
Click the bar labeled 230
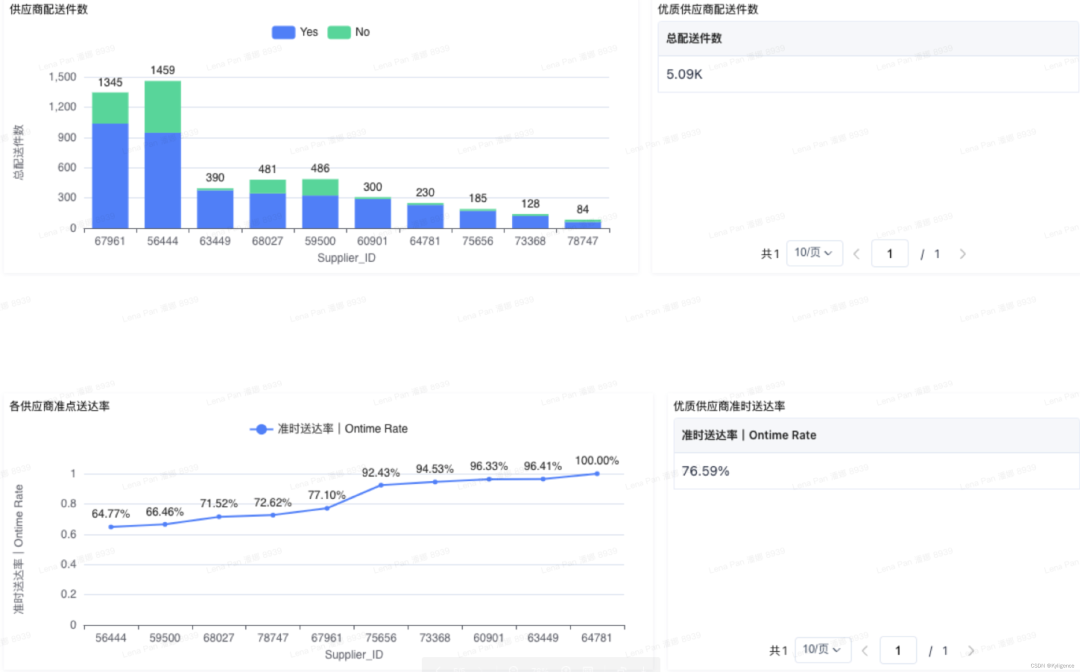[425, 216]
